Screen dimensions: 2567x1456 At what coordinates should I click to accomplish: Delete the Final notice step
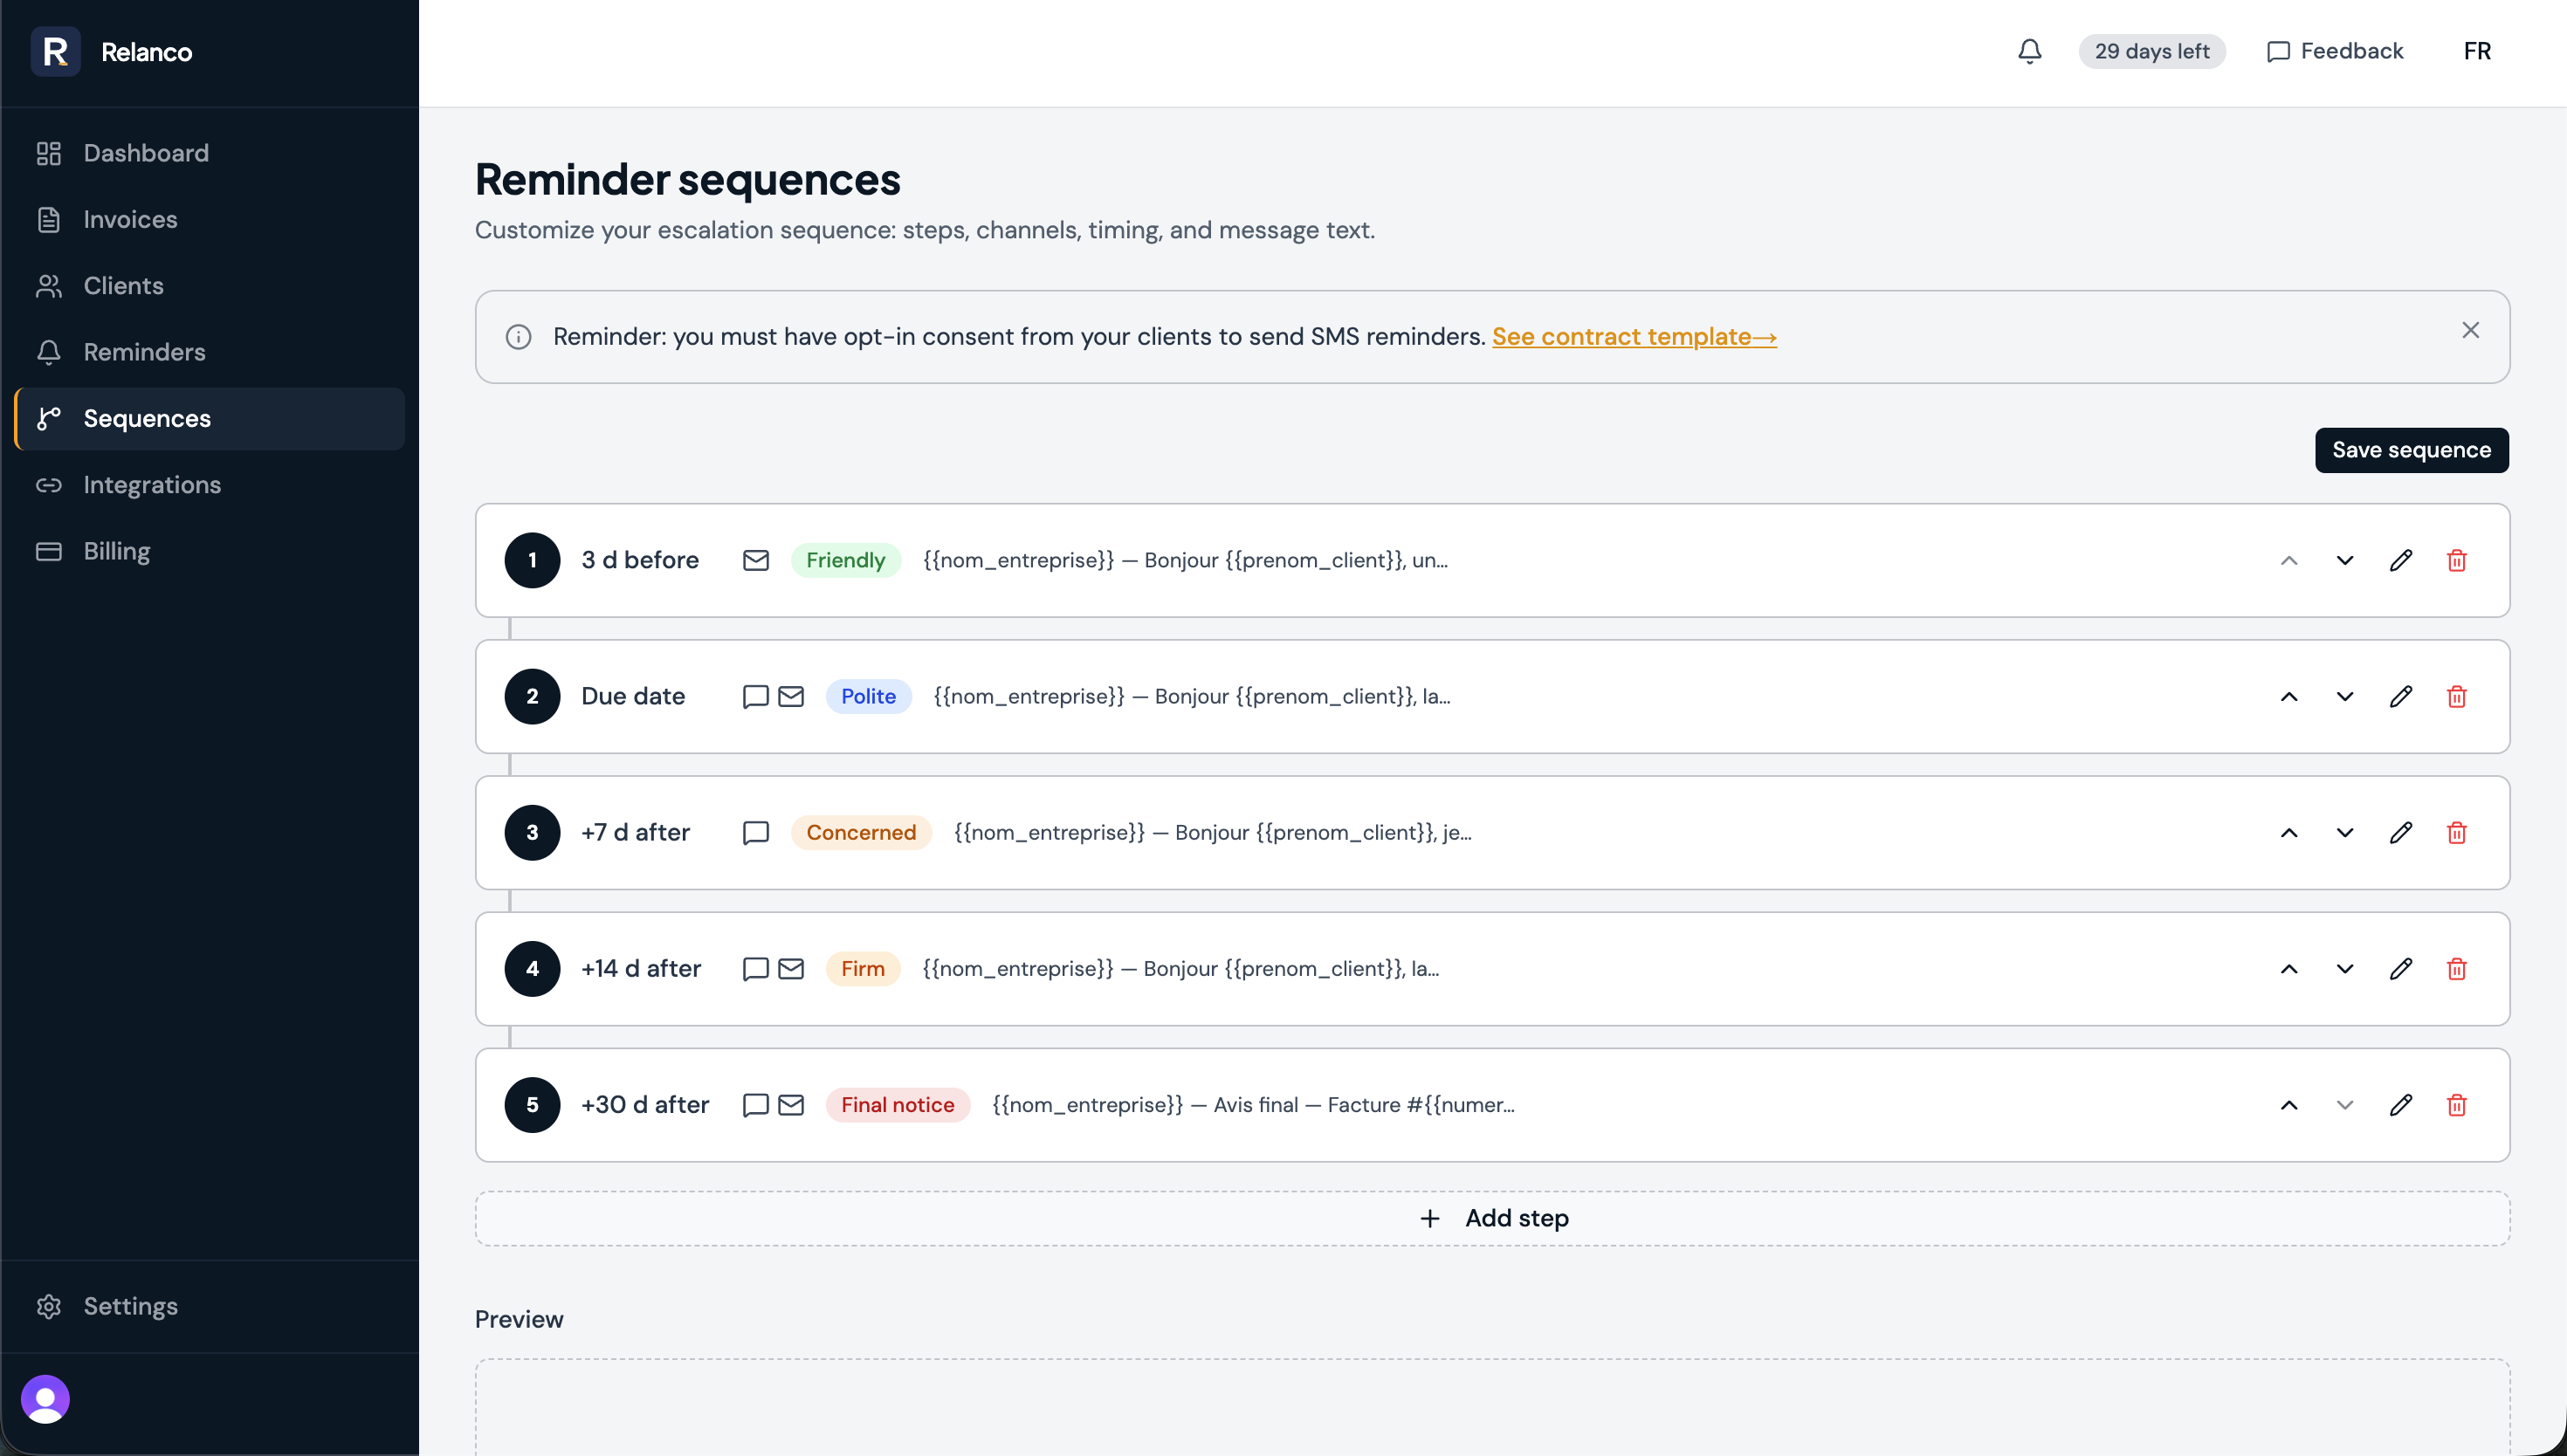(2456, 1105)
